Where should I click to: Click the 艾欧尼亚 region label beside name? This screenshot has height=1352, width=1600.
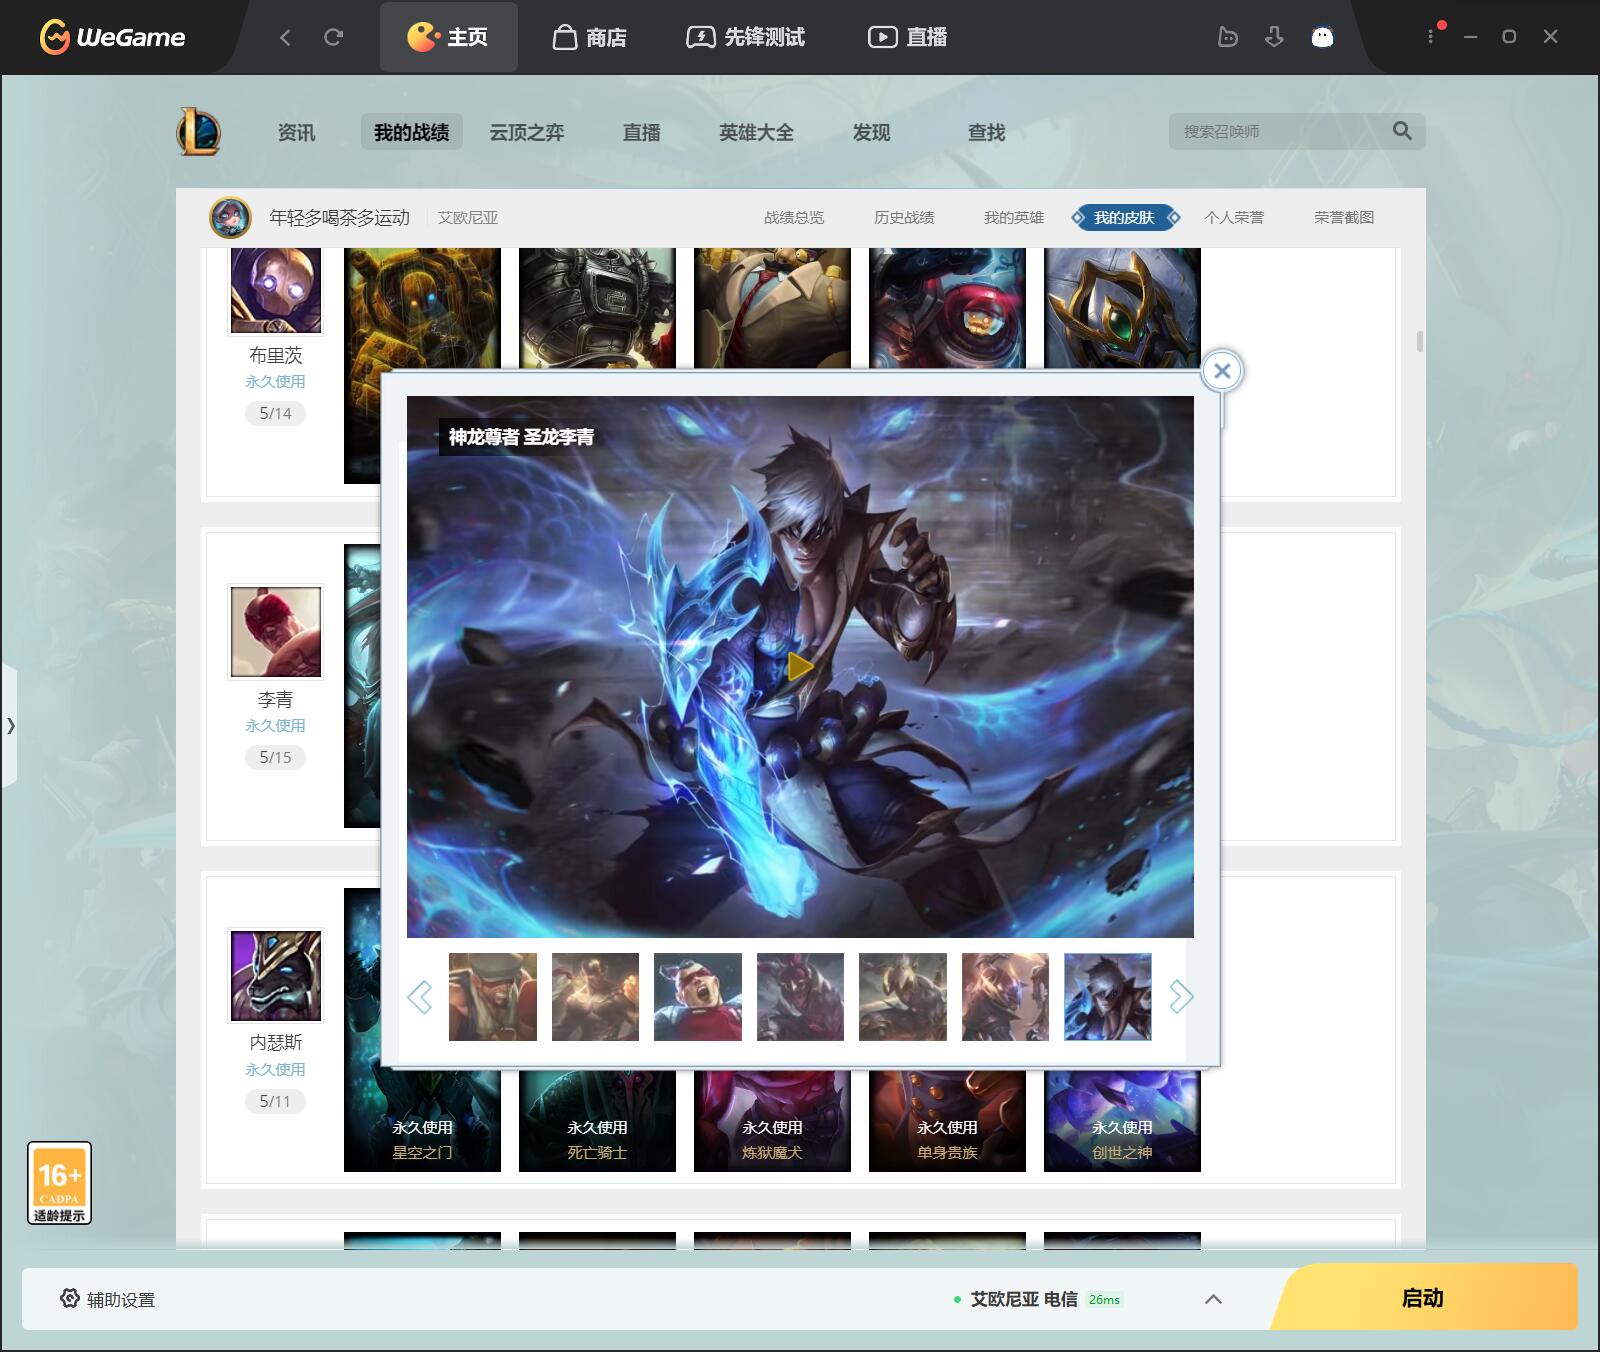468,217
